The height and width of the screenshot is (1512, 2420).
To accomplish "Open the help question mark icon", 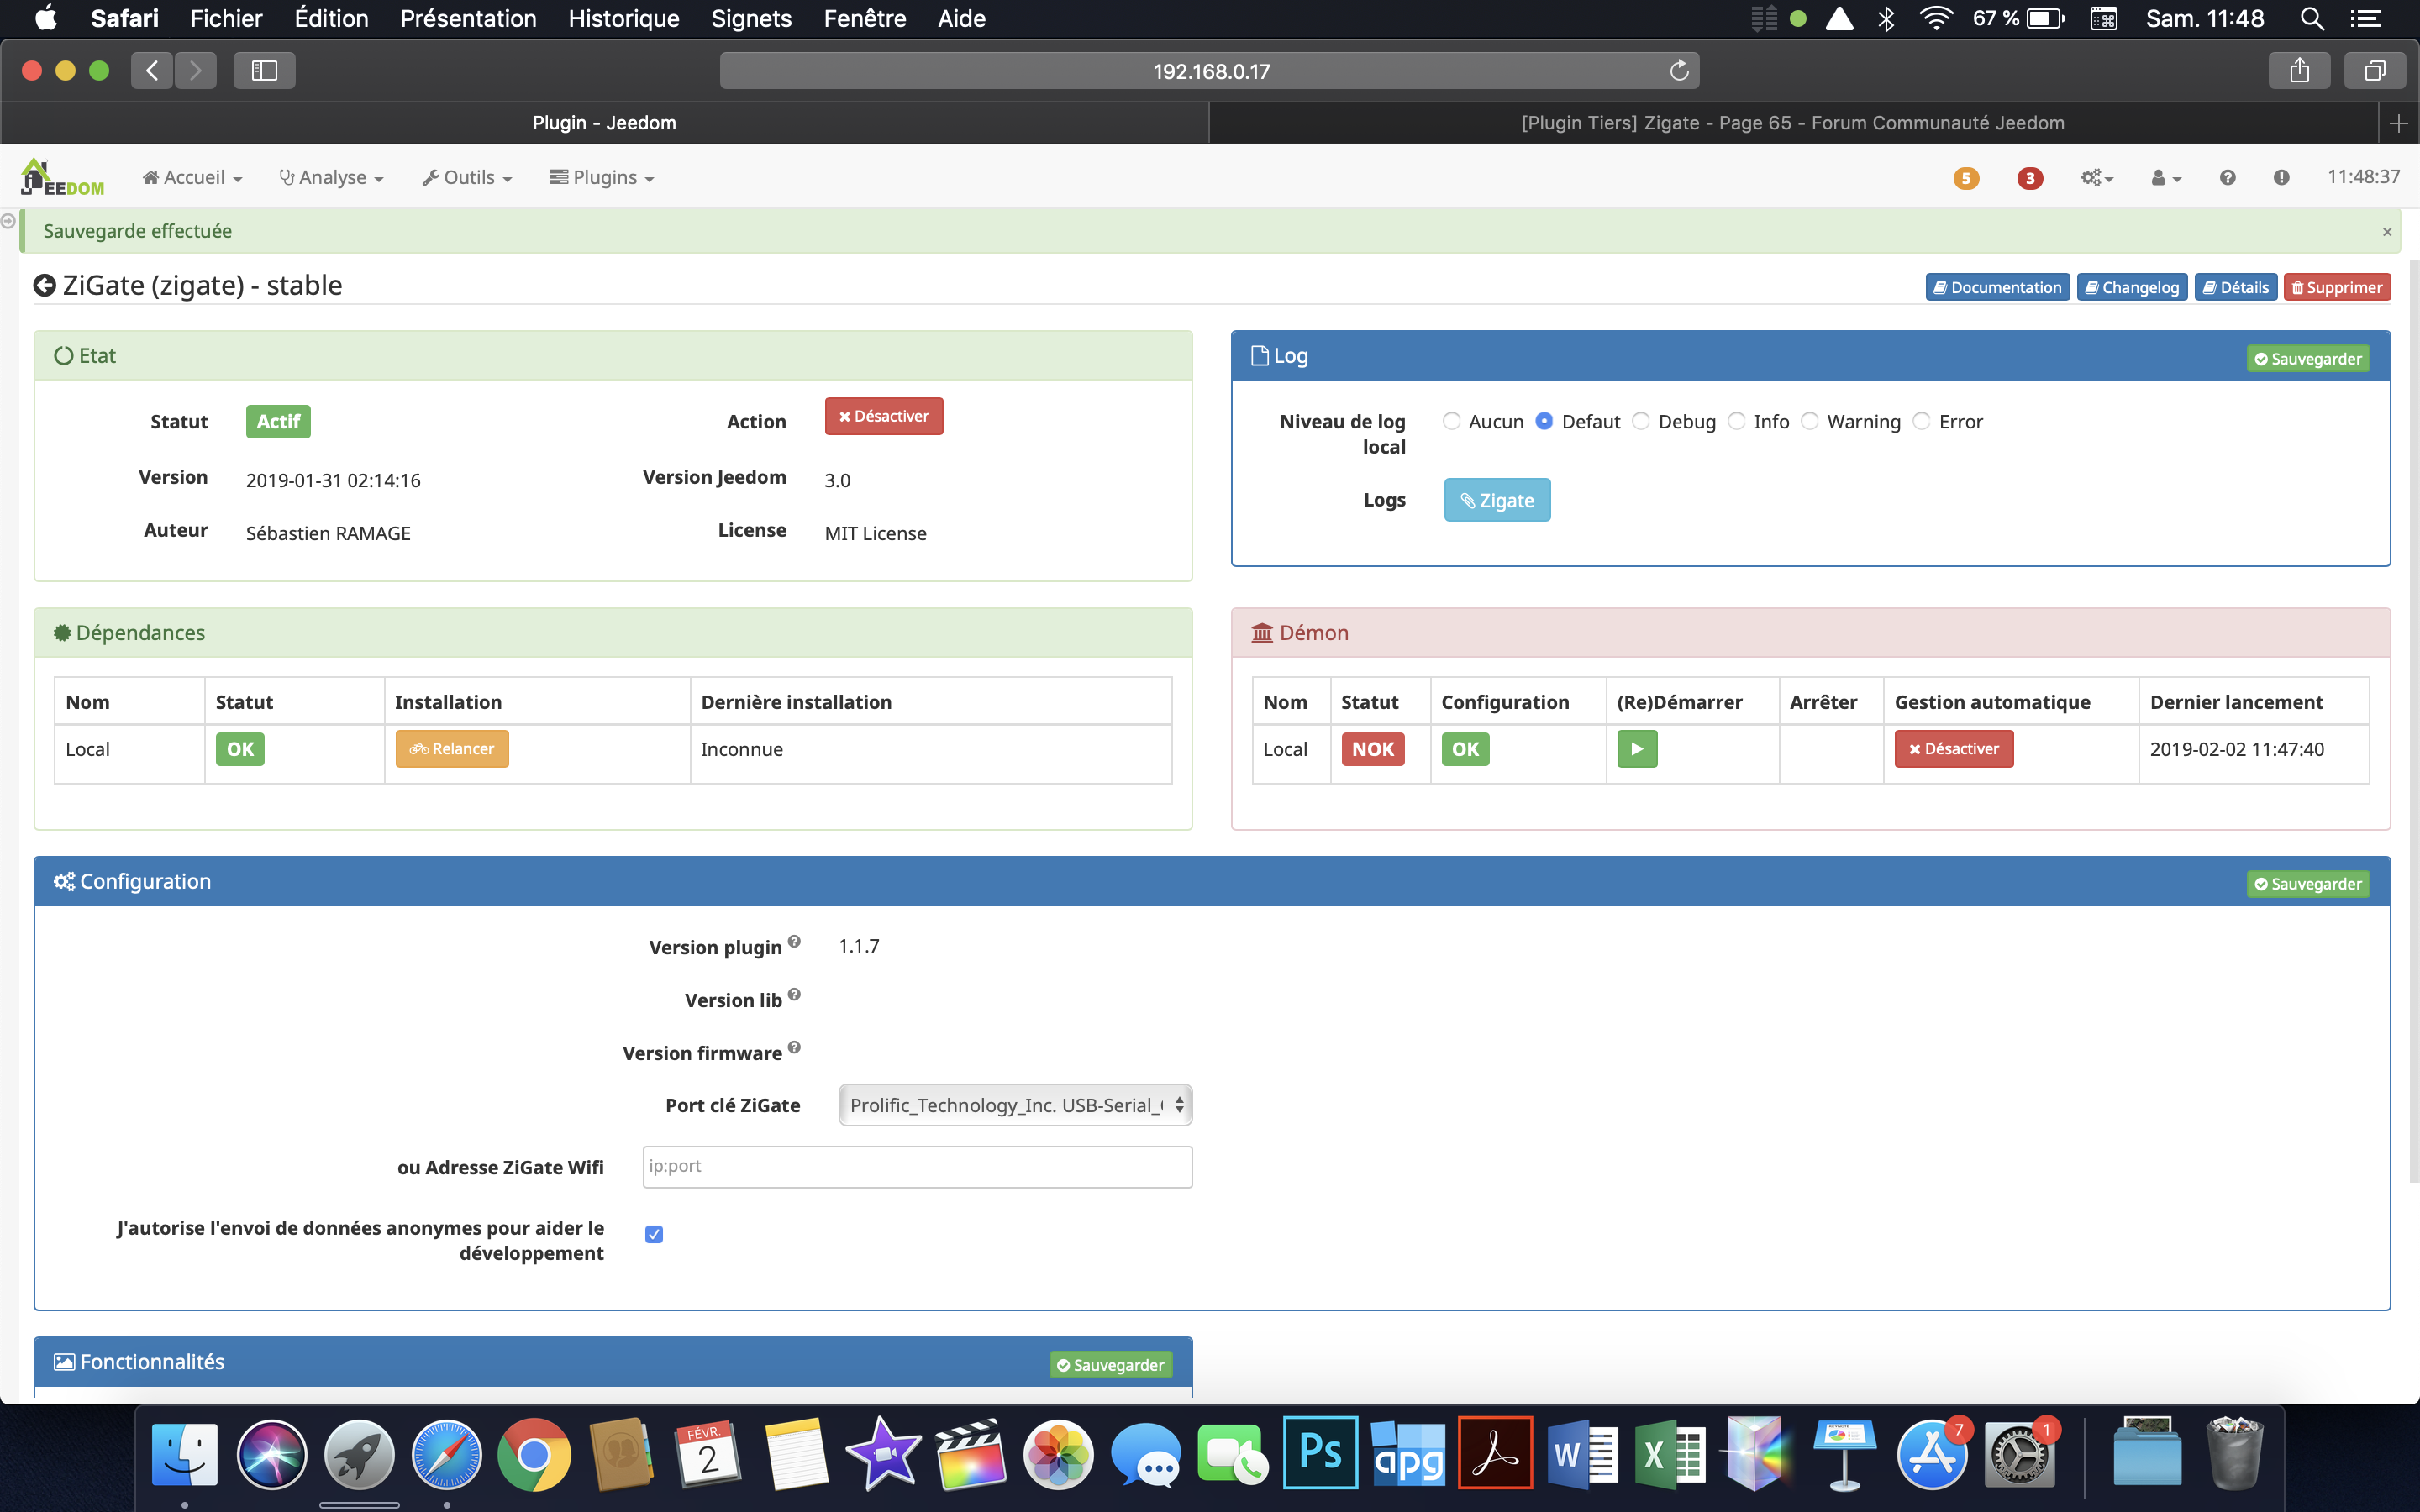I will click(x=2227, y=177).
